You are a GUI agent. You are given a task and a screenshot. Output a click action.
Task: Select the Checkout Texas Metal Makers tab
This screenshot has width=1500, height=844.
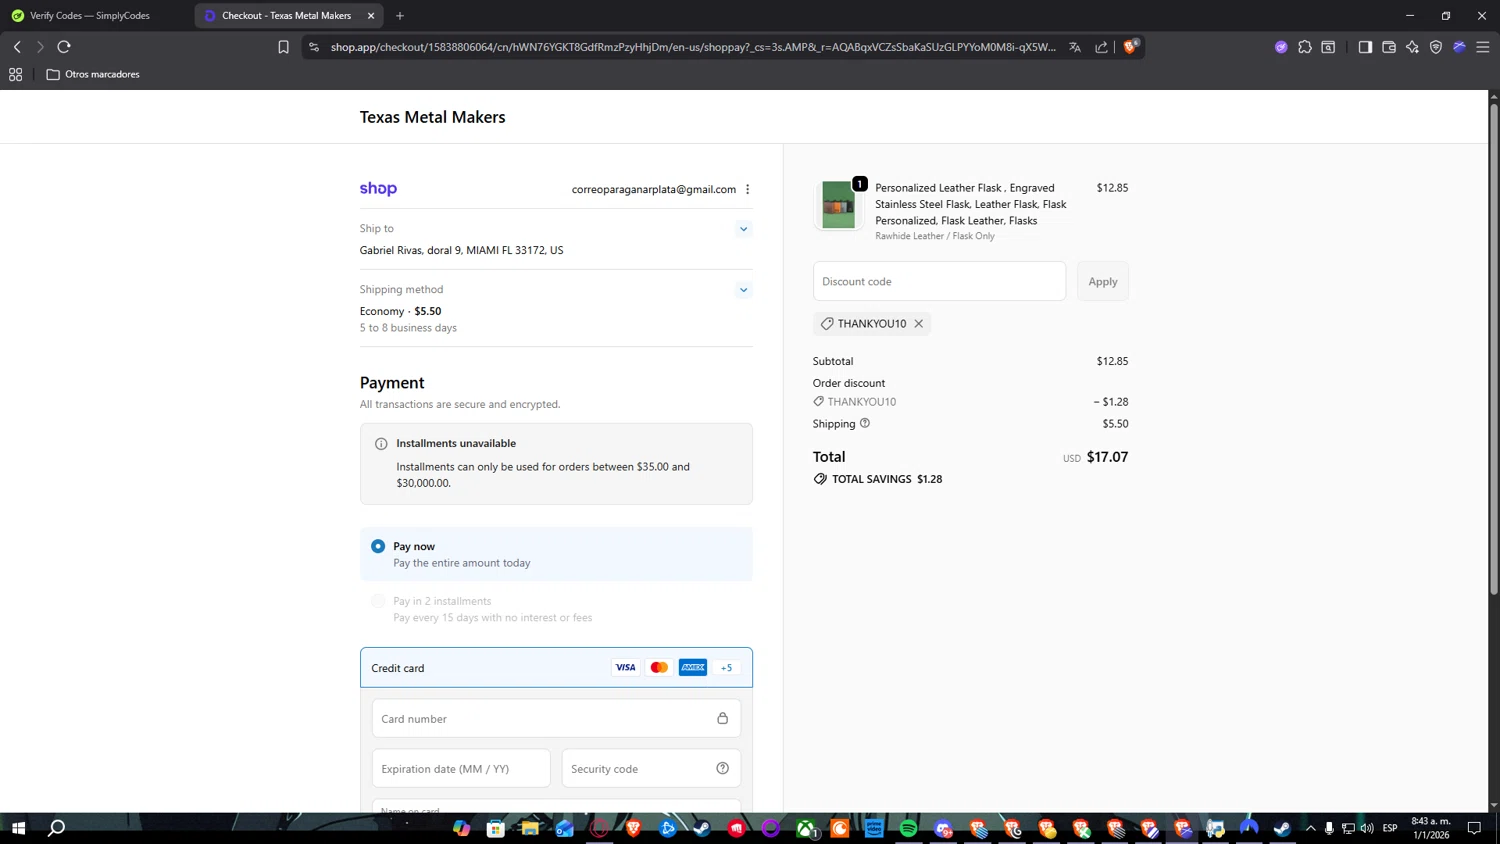285,16
